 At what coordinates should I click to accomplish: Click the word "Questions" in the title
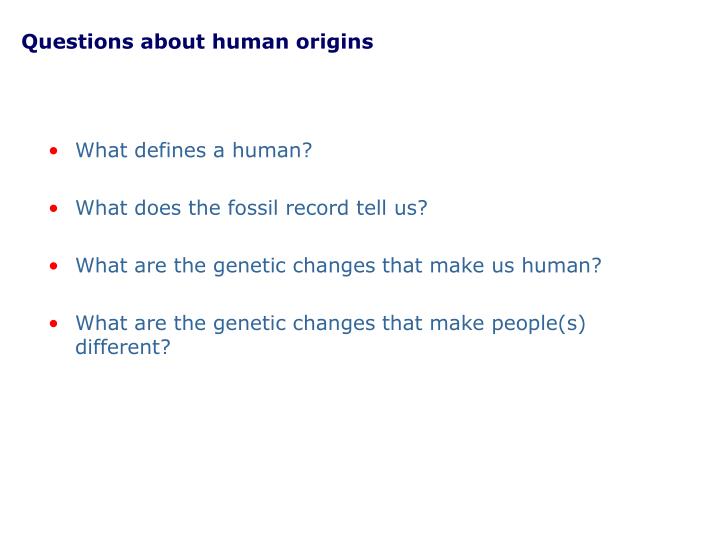(78, 42)
